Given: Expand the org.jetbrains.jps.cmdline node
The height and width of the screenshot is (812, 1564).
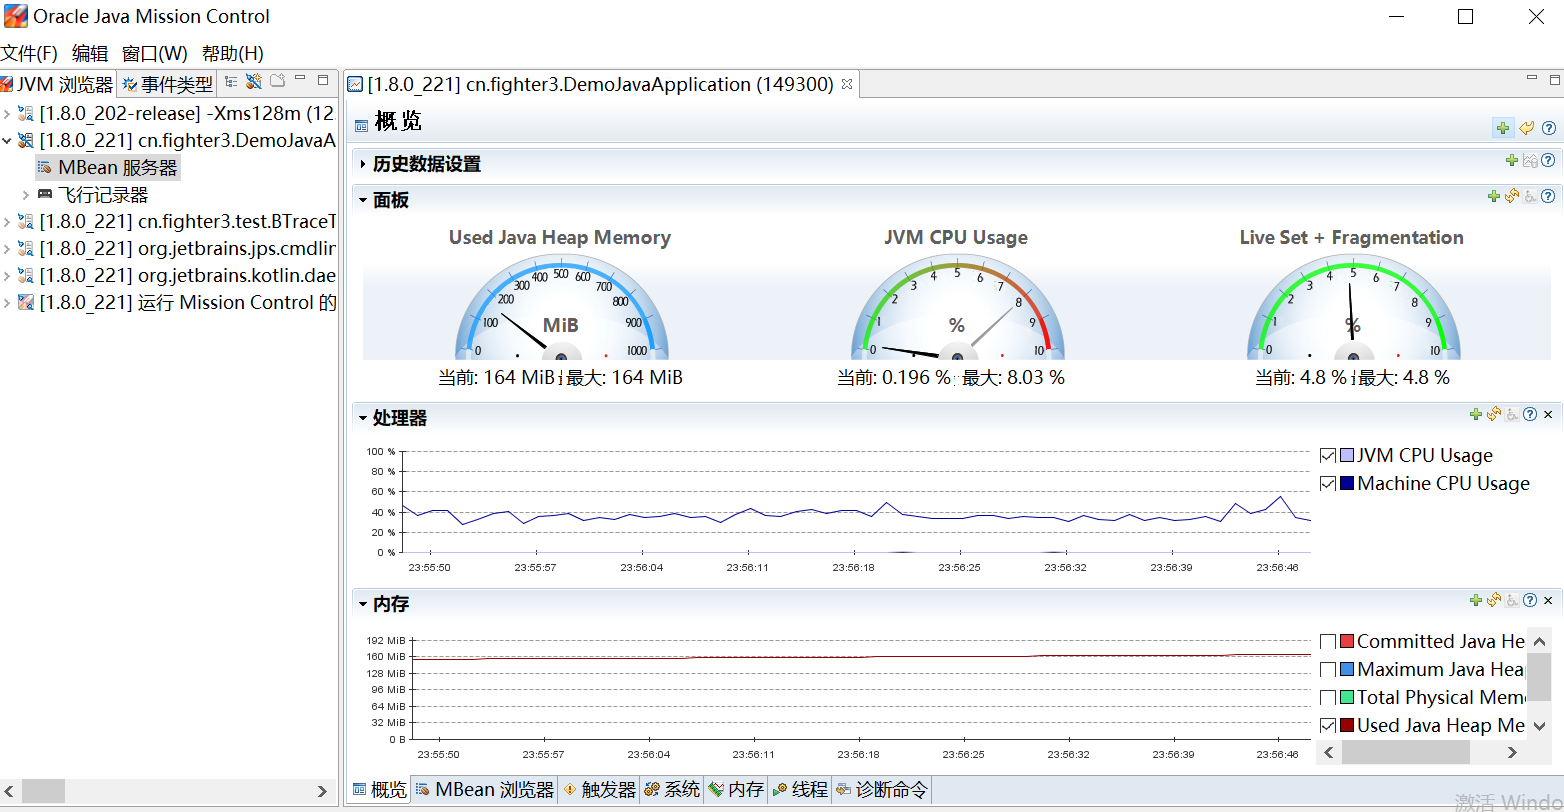Looking at the screenshot, I should [x=7, y=249].
